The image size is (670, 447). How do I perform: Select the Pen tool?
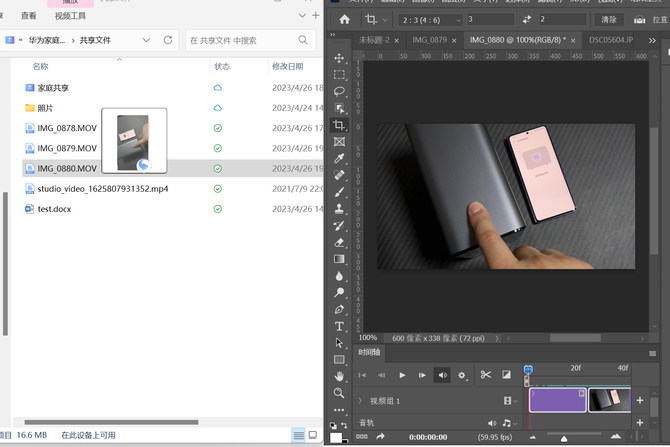tap(340, 309)
